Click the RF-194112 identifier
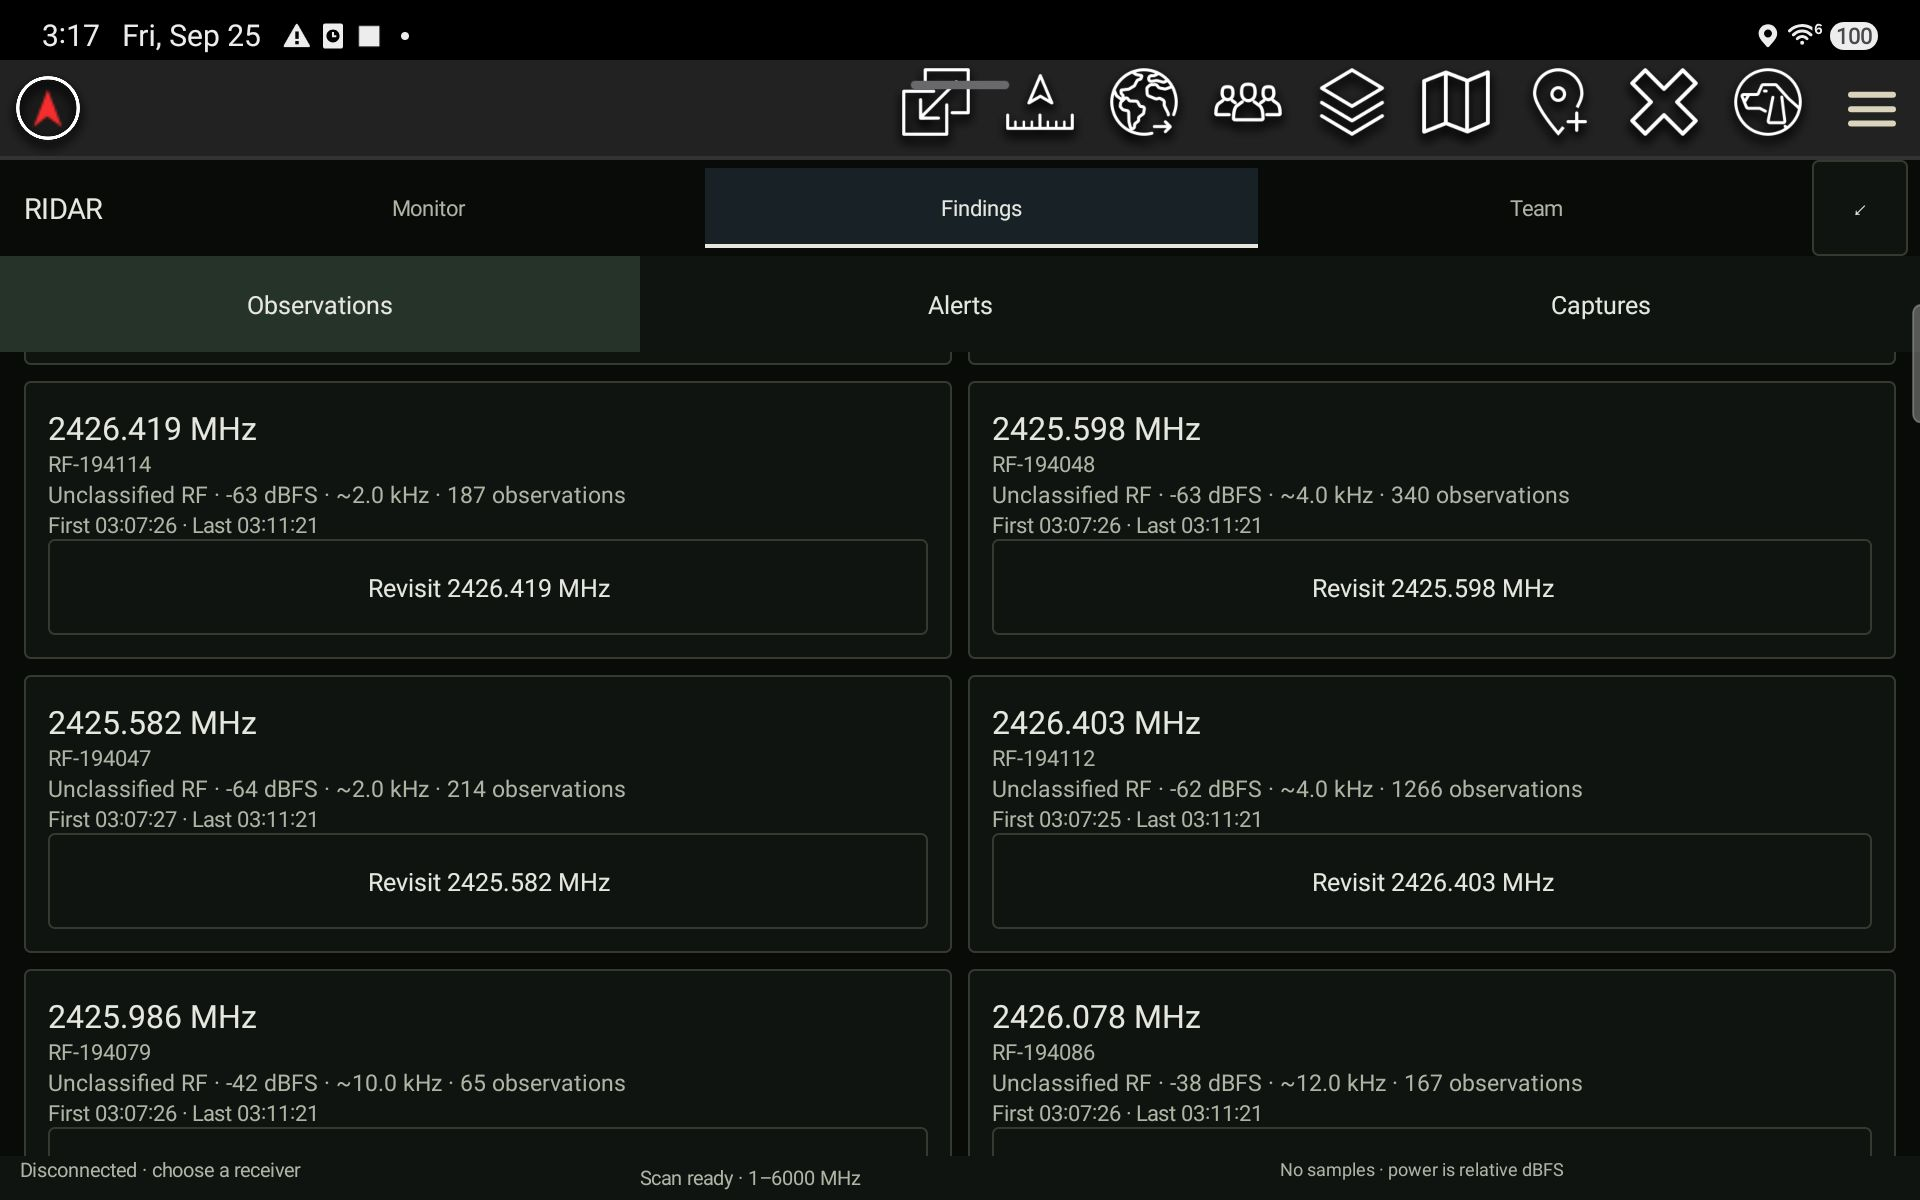 coord(1043,758)
